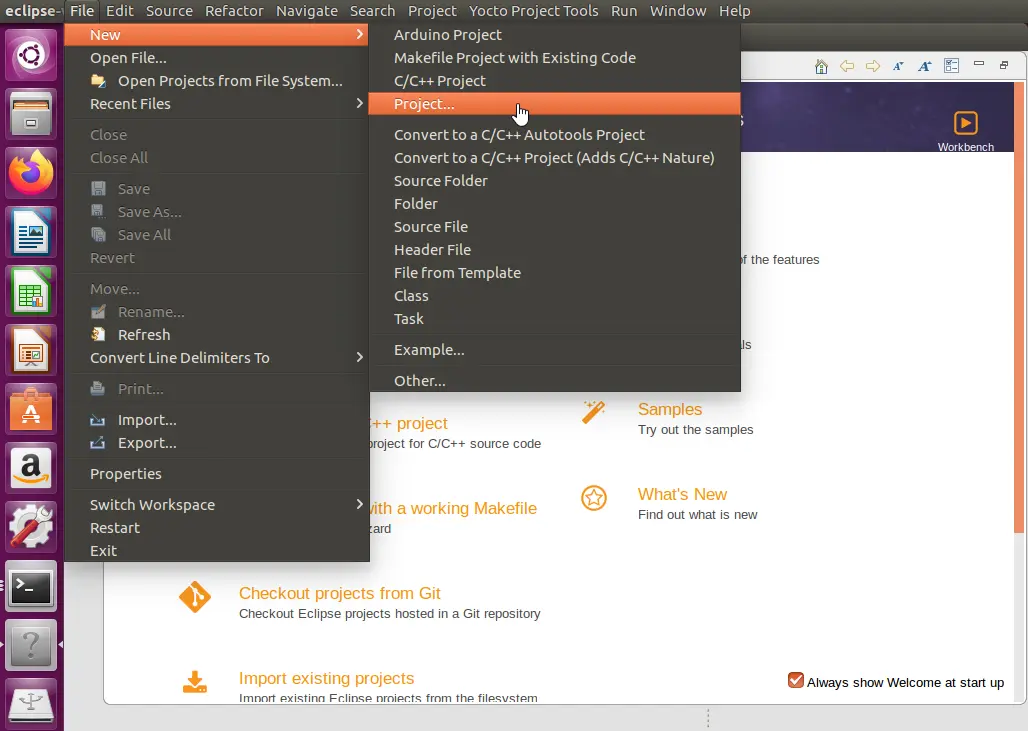Click the Samples wand icon

(x=594, y=413)
